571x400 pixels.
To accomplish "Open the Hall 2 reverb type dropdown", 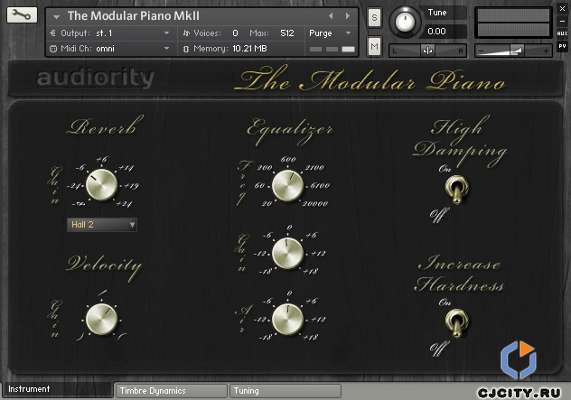I will 102,224.
